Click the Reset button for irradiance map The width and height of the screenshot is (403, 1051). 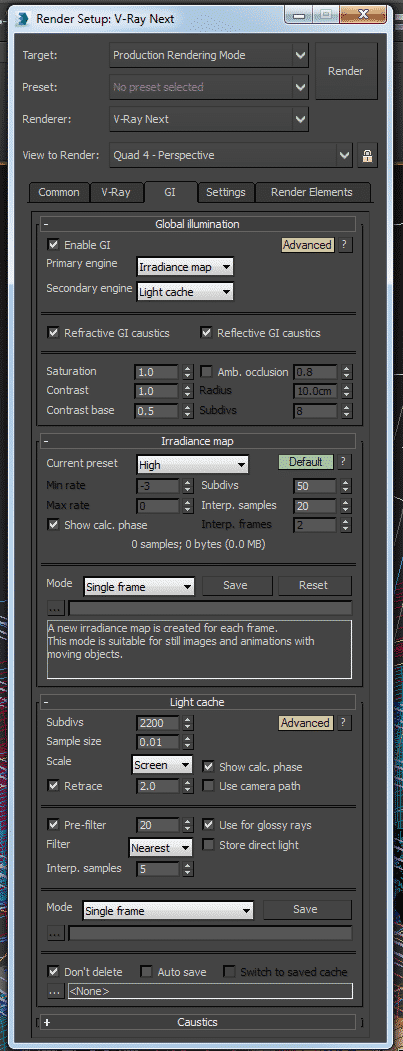coord(314,585)
